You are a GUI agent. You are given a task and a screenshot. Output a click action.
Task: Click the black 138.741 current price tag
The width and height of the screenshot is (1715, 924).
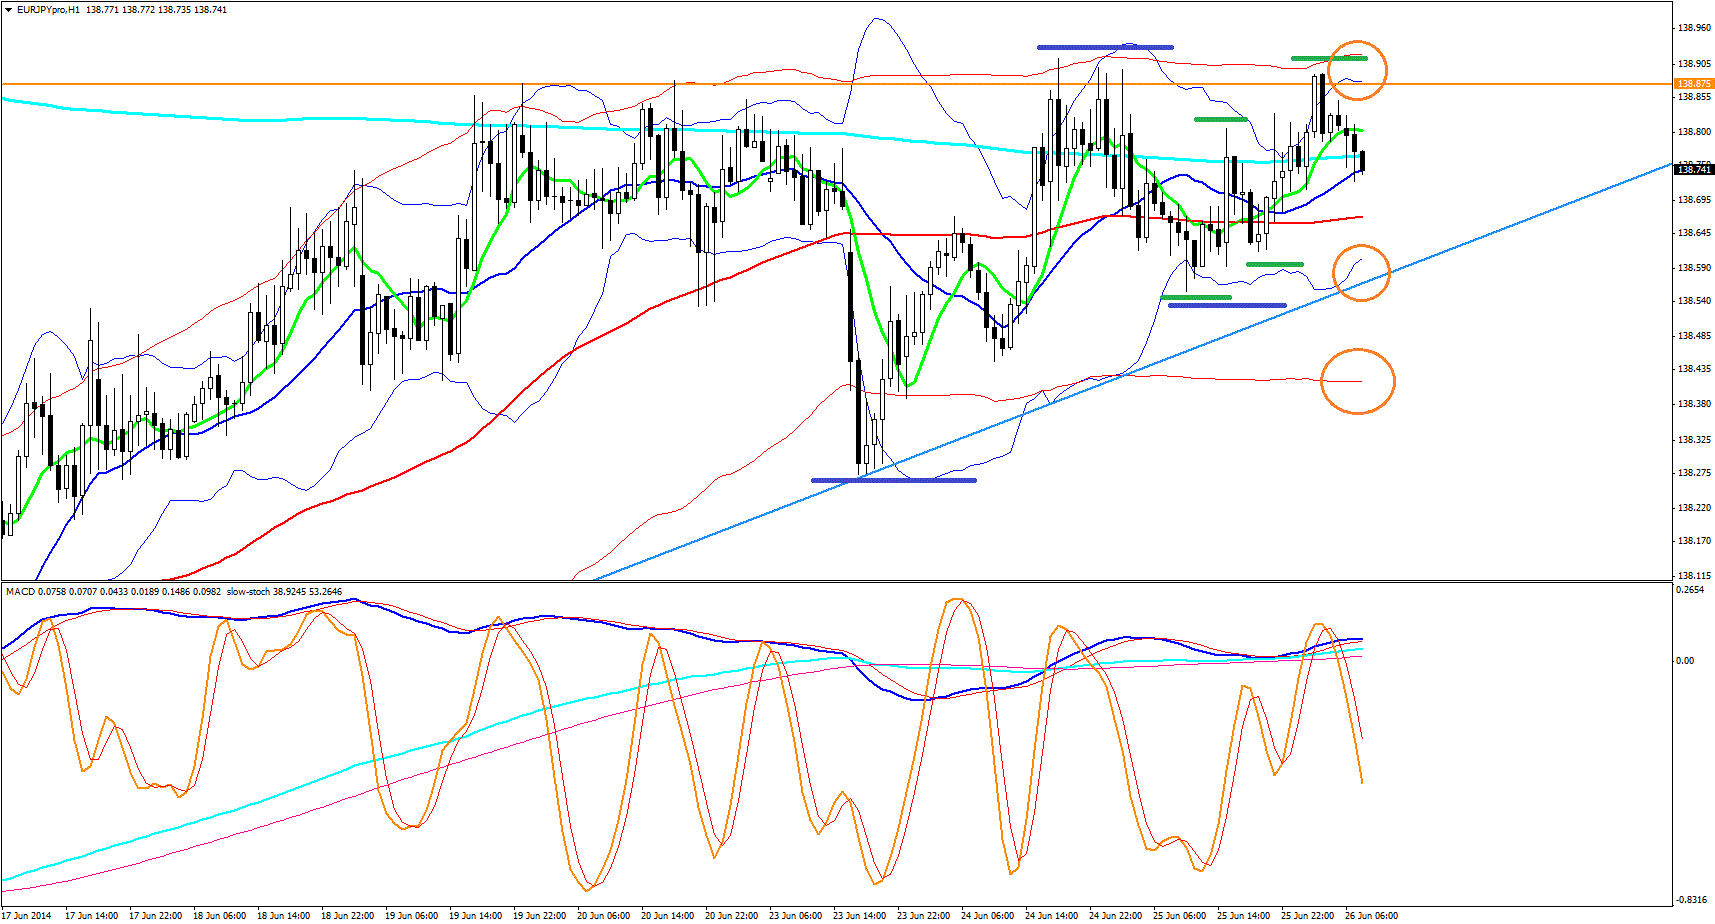coord(1694,170)
